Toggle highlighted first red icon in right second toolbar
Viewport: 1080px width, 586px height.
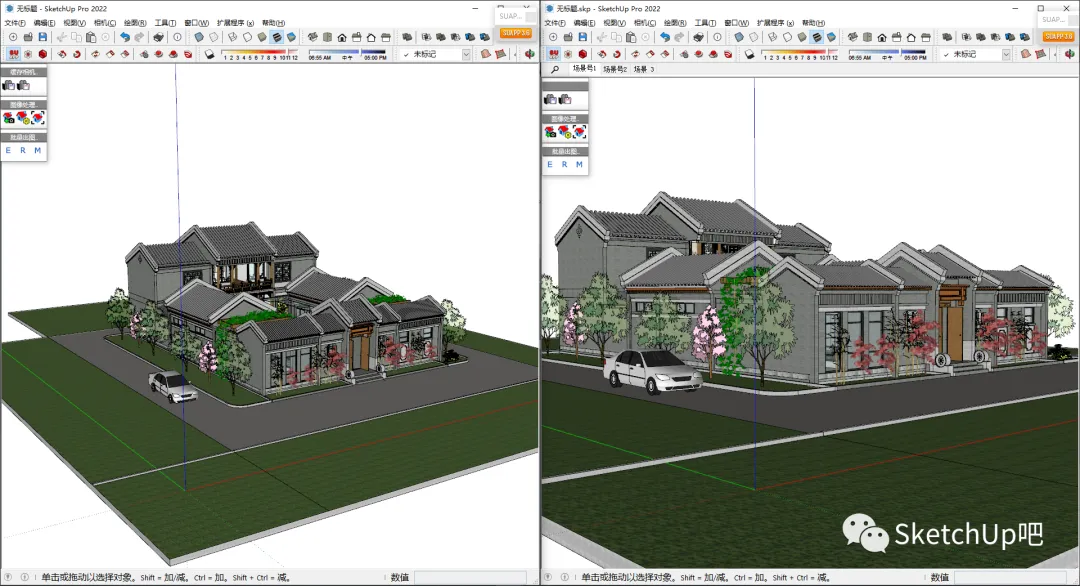pos(553,54)
